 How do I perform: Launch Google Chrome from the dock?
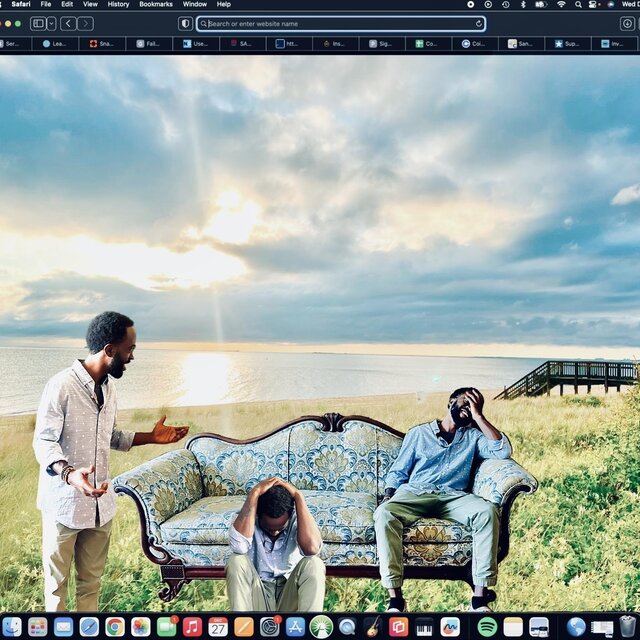click(115, 627)
